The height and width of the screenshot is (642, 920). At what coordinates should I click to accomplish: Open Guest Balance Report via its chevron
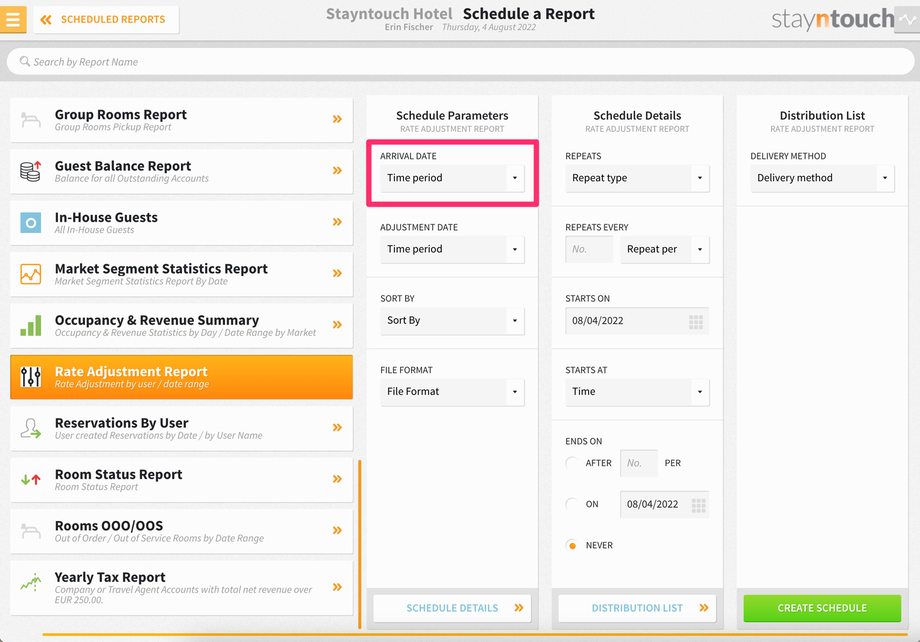tap(337, 171)
